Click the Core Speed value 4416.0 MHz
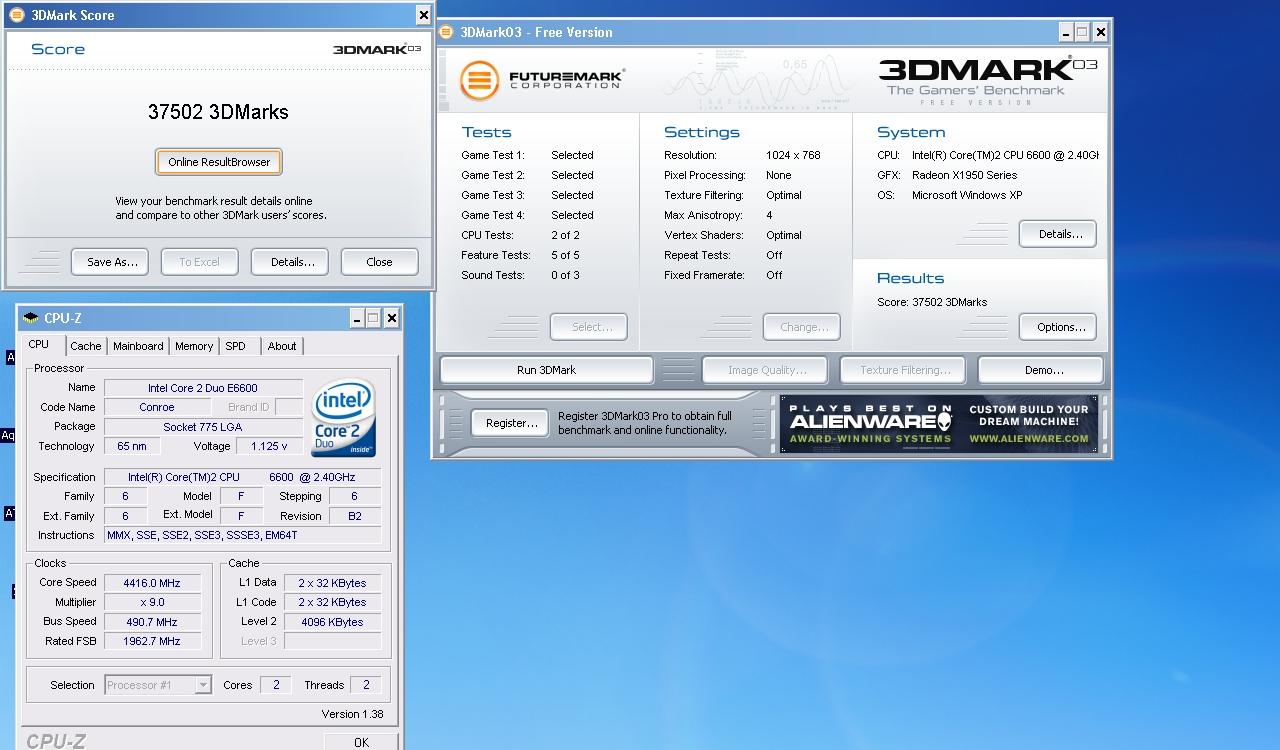1280x750 pixels. tap(152, 583)
